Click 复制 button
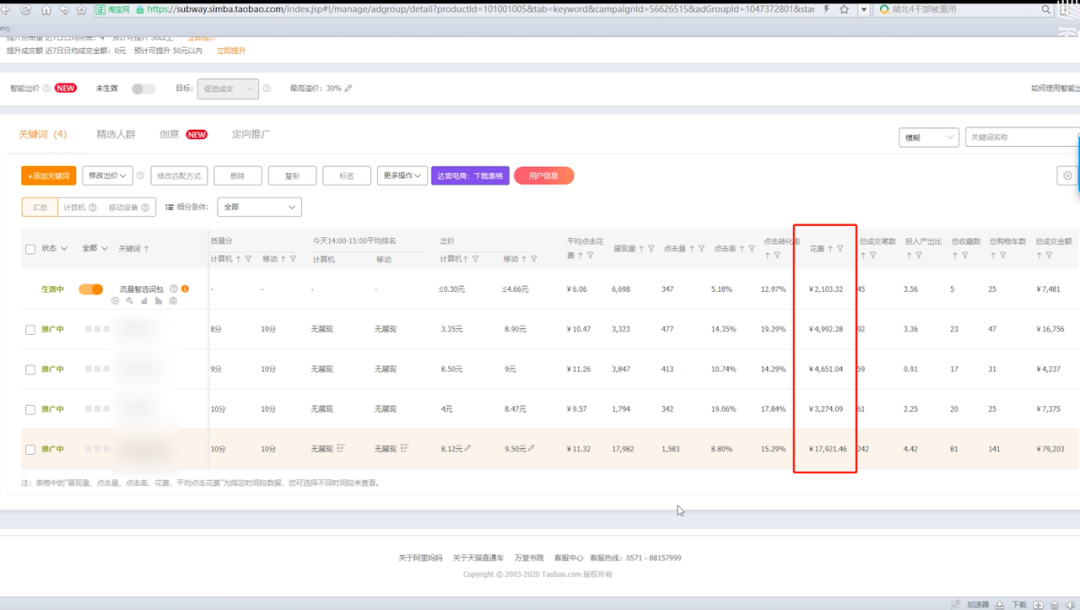 (292, 176)
